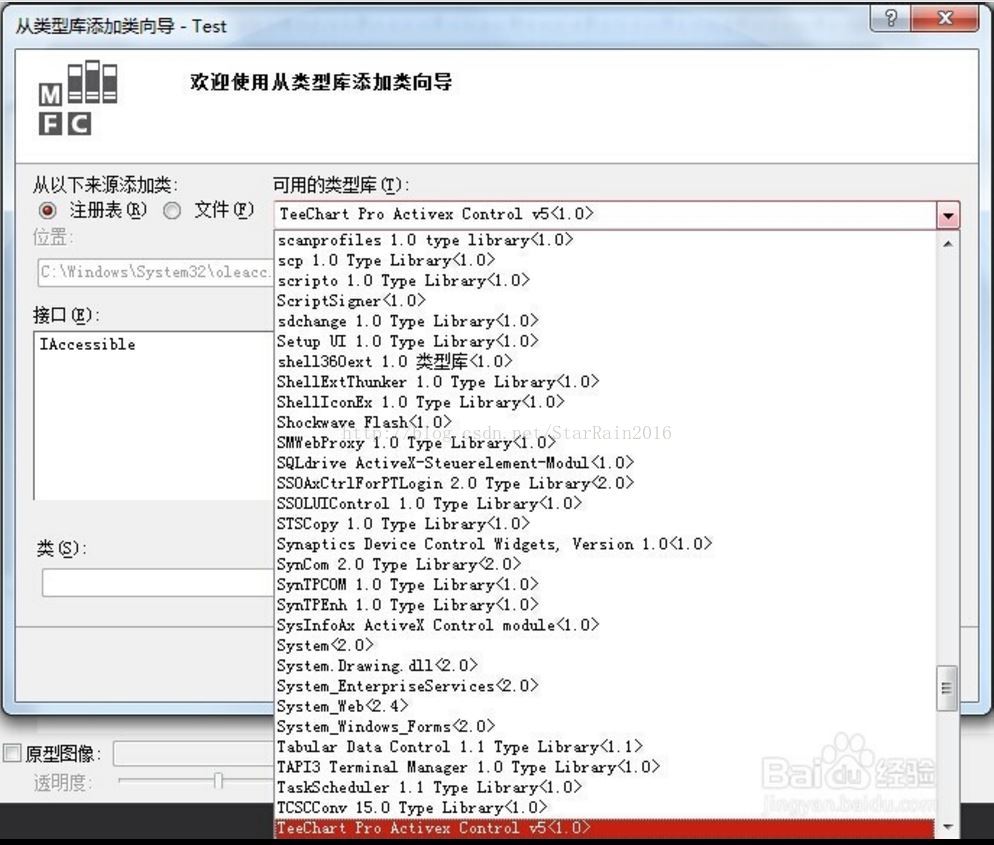The height and width of the screenshot is (845, 994).
Task: Select ShellIconEx 1.0 Type Library
Action: point(605,402)
